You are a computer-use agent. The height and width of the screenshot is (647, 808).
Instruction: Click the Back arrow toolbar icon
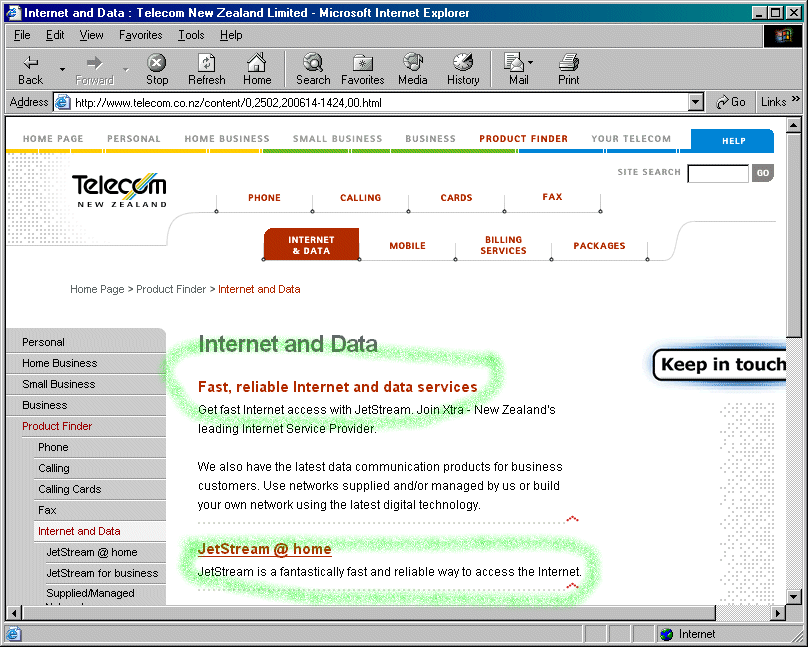pos(30,63)
